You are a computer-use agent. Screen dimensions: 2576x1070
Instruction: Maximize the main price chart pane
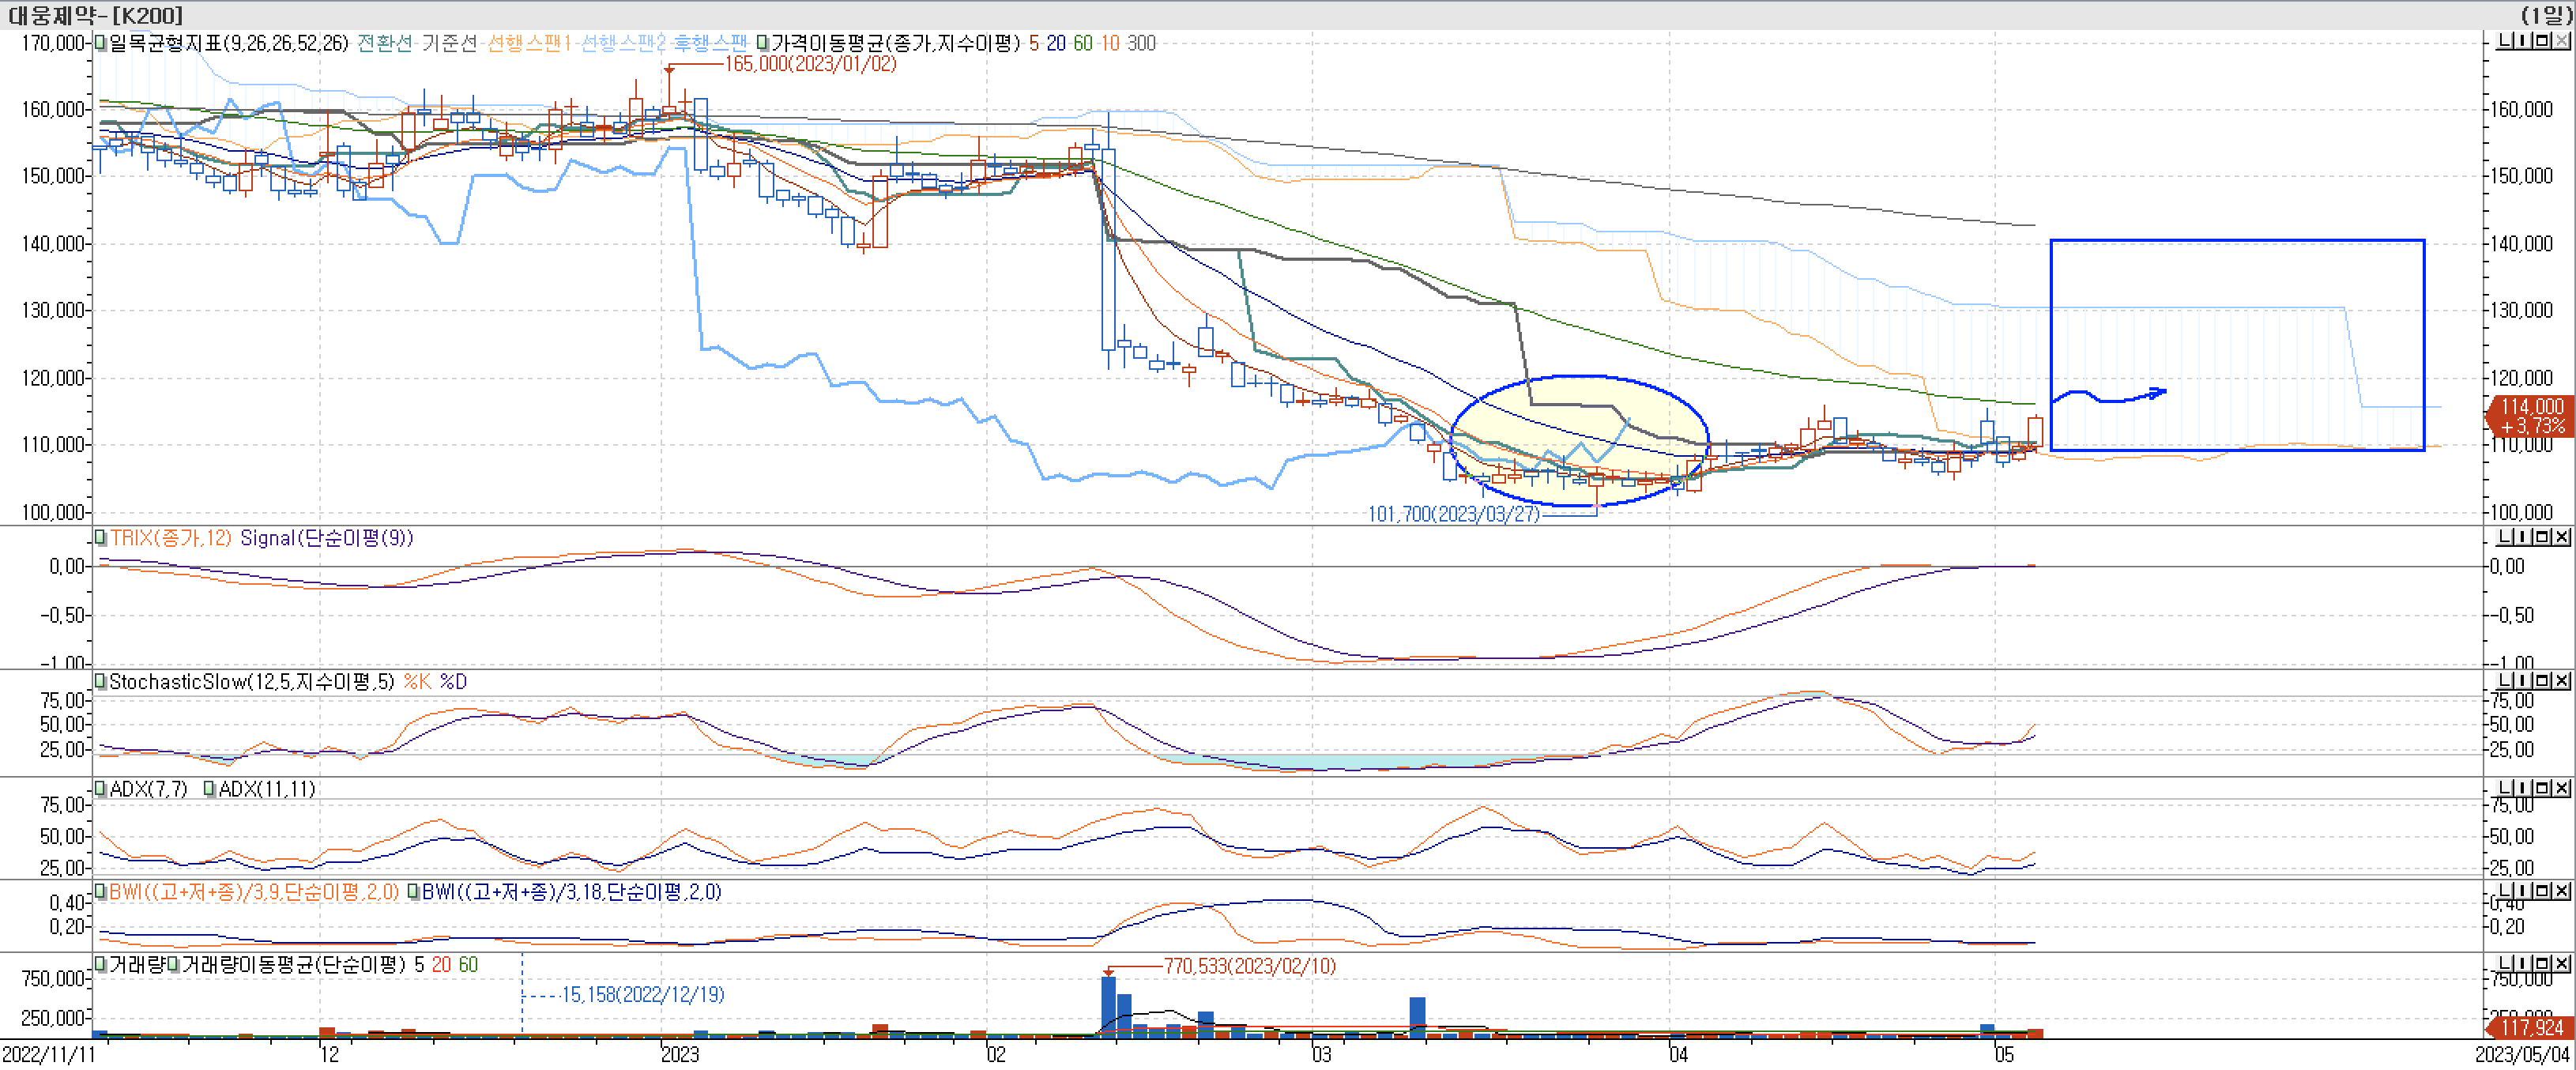coord(2543,41)
